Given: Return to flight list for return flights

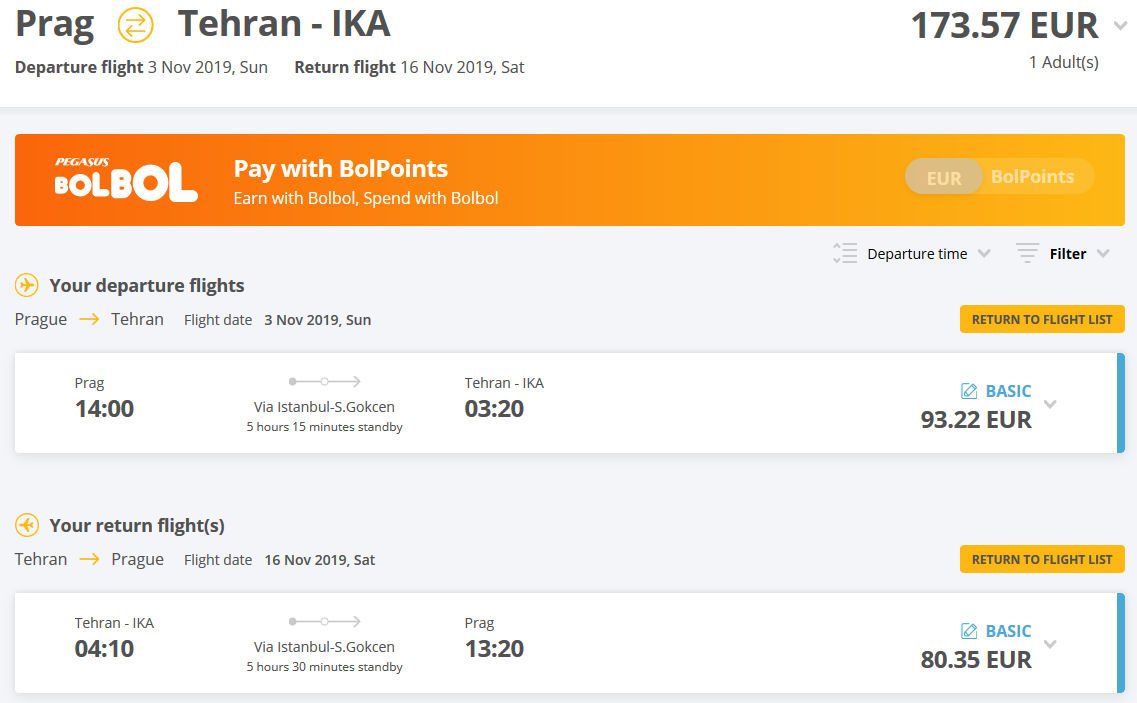Looking at the screenshot, I should [x=1042, y=559].
